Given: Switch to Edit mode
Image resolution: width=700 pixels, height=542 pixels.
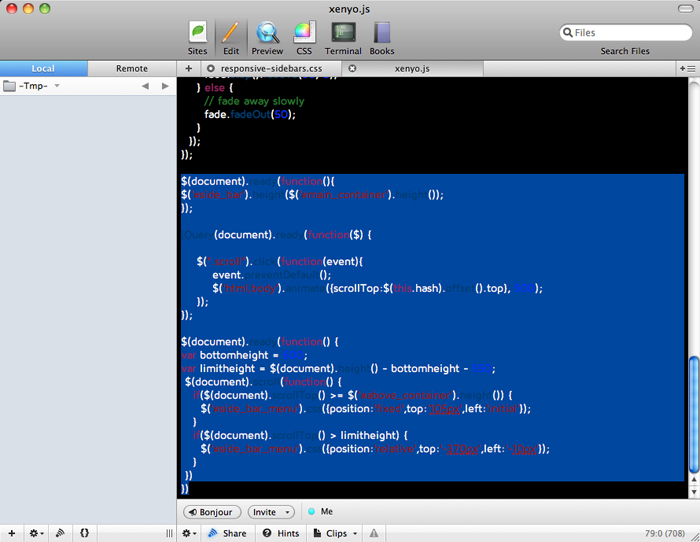Looking at the screenshot, I should coord(231,38).
